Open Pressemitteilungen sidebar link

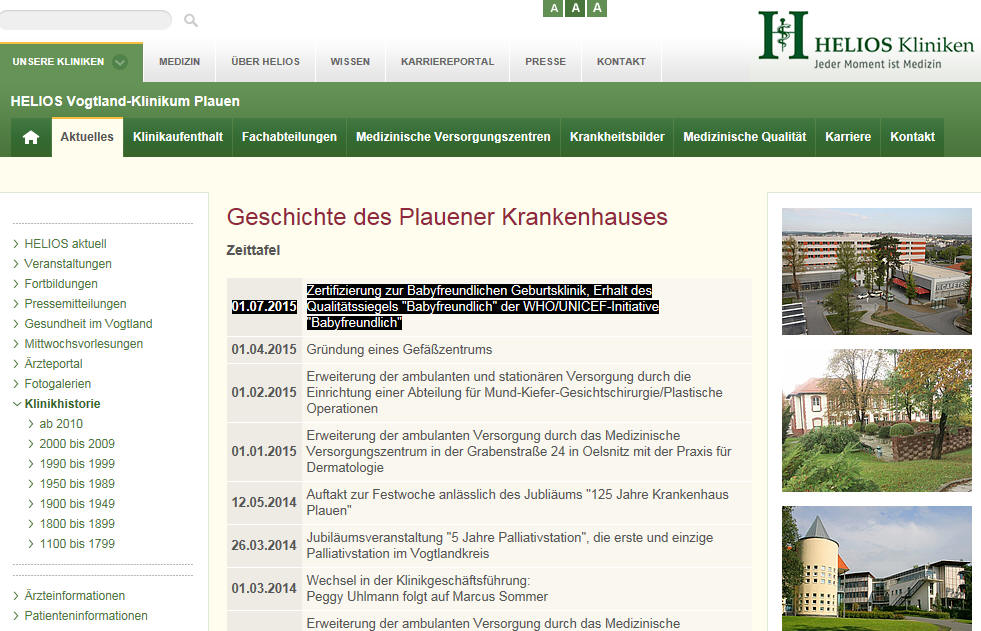(x=75, y=304)
